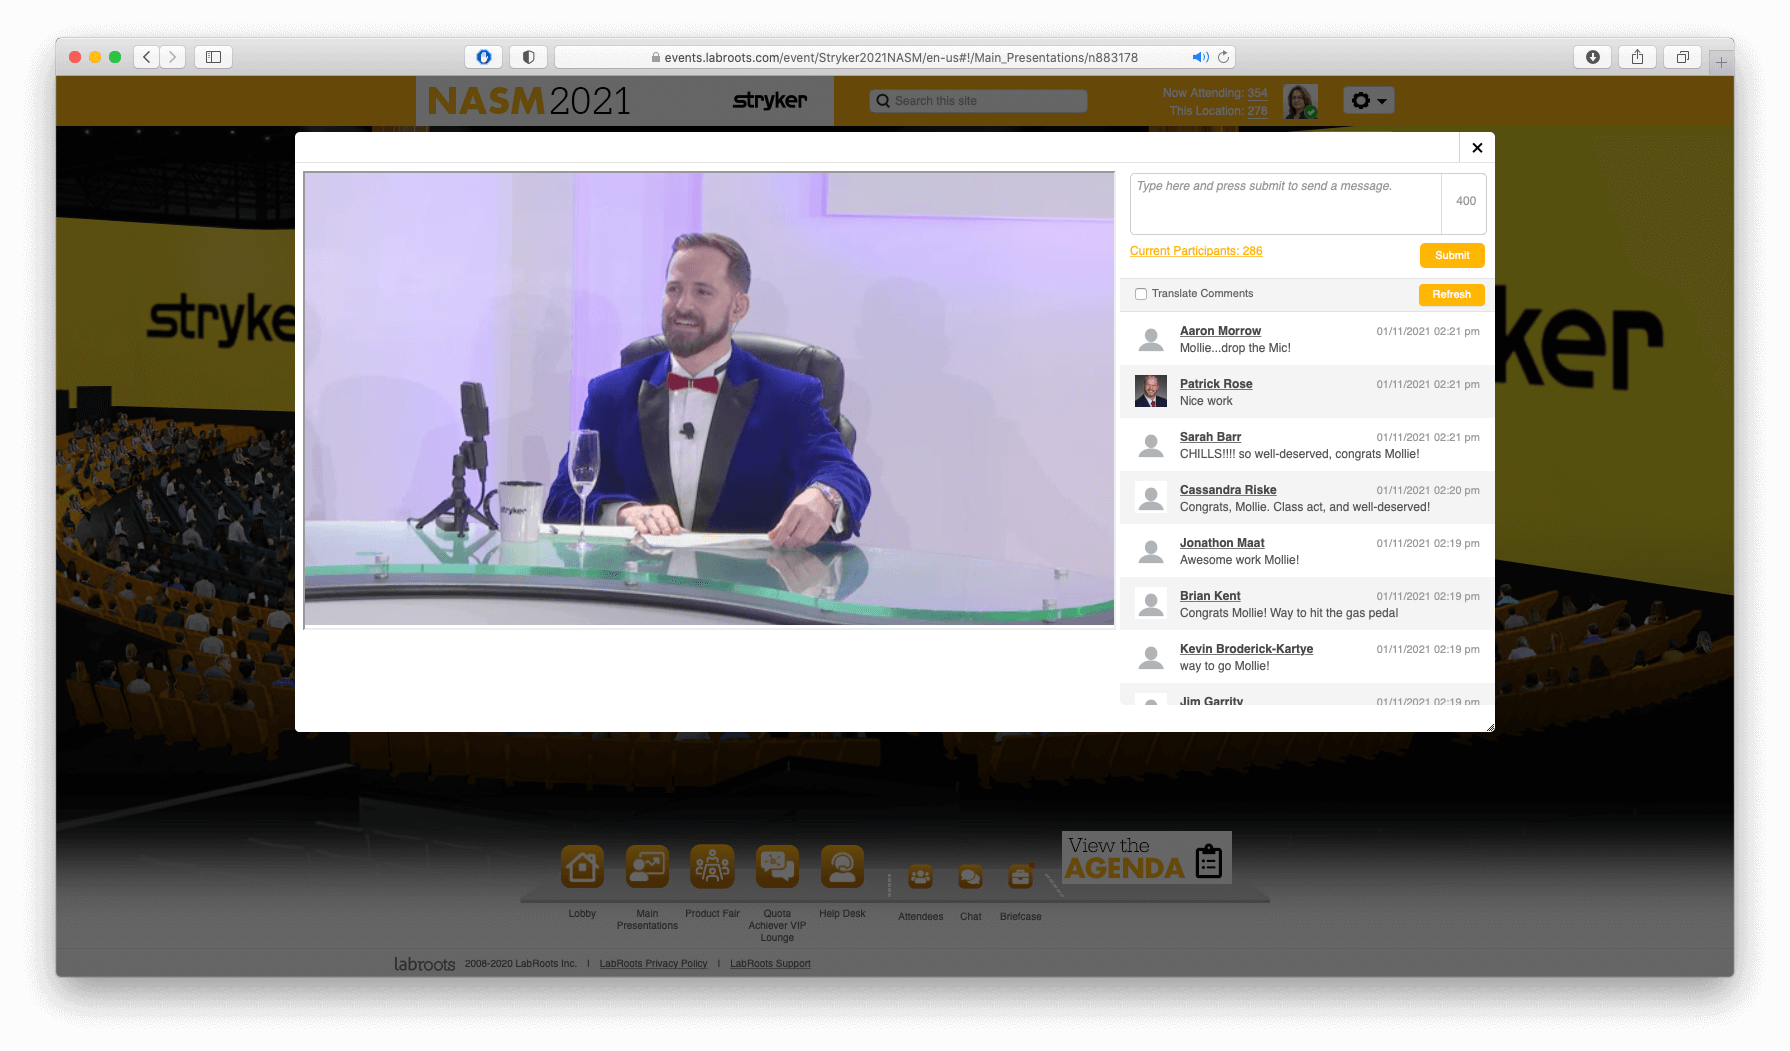Open the Product Fair icon
The image size is (1790, 1051).
tap(712, 866)
